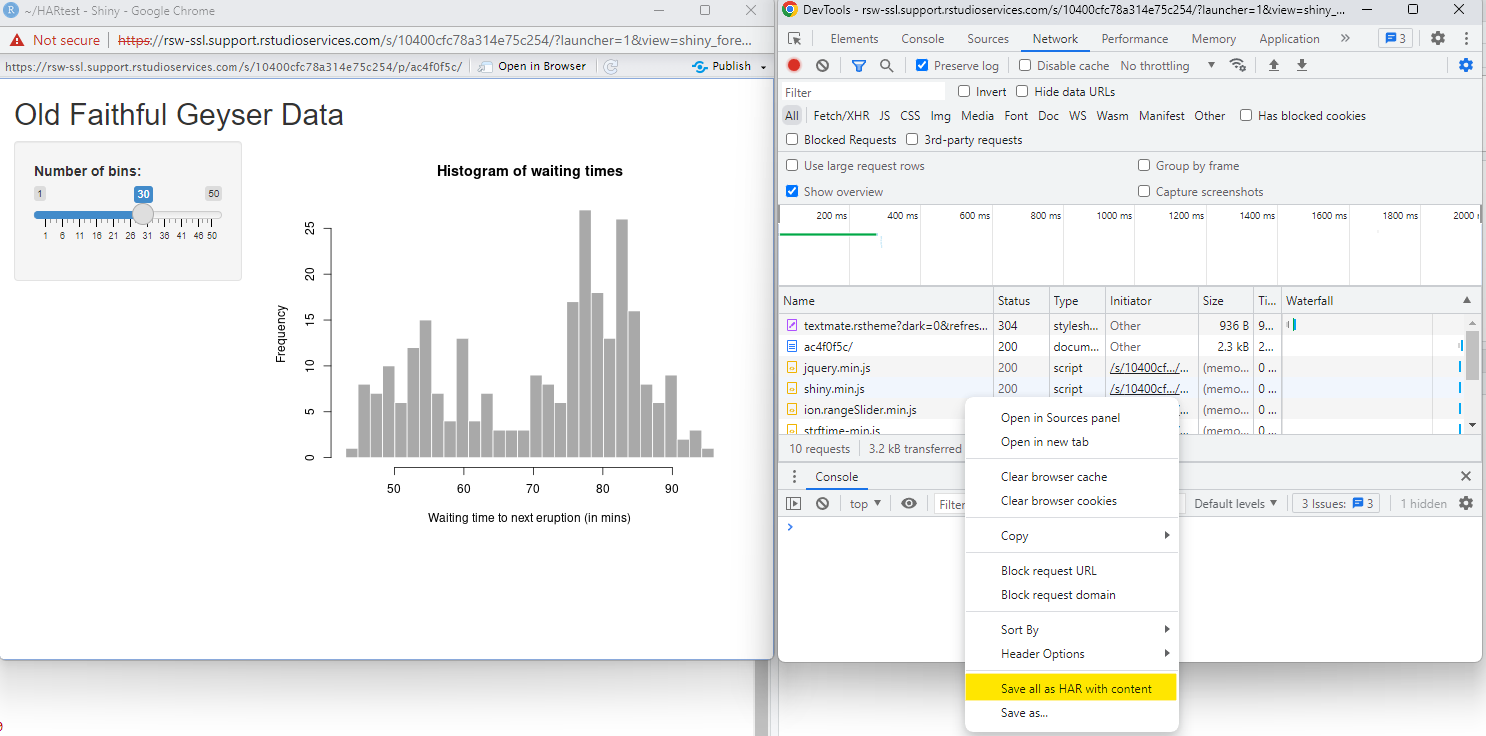Open network search with magnifier icon
The height and width of the screenshot is (736, 1486).
point(886,66)
